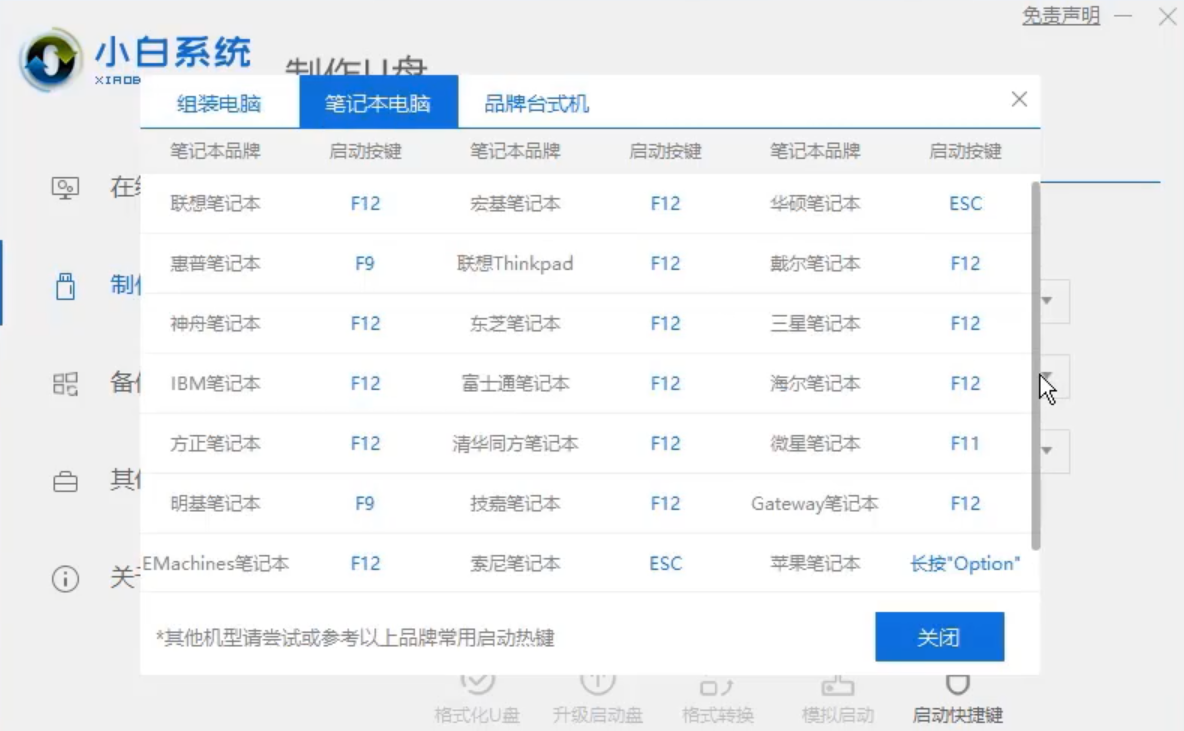Click F11 key for 微星笔记本
The image size is (1184, 731).
[x=965, y=443]
